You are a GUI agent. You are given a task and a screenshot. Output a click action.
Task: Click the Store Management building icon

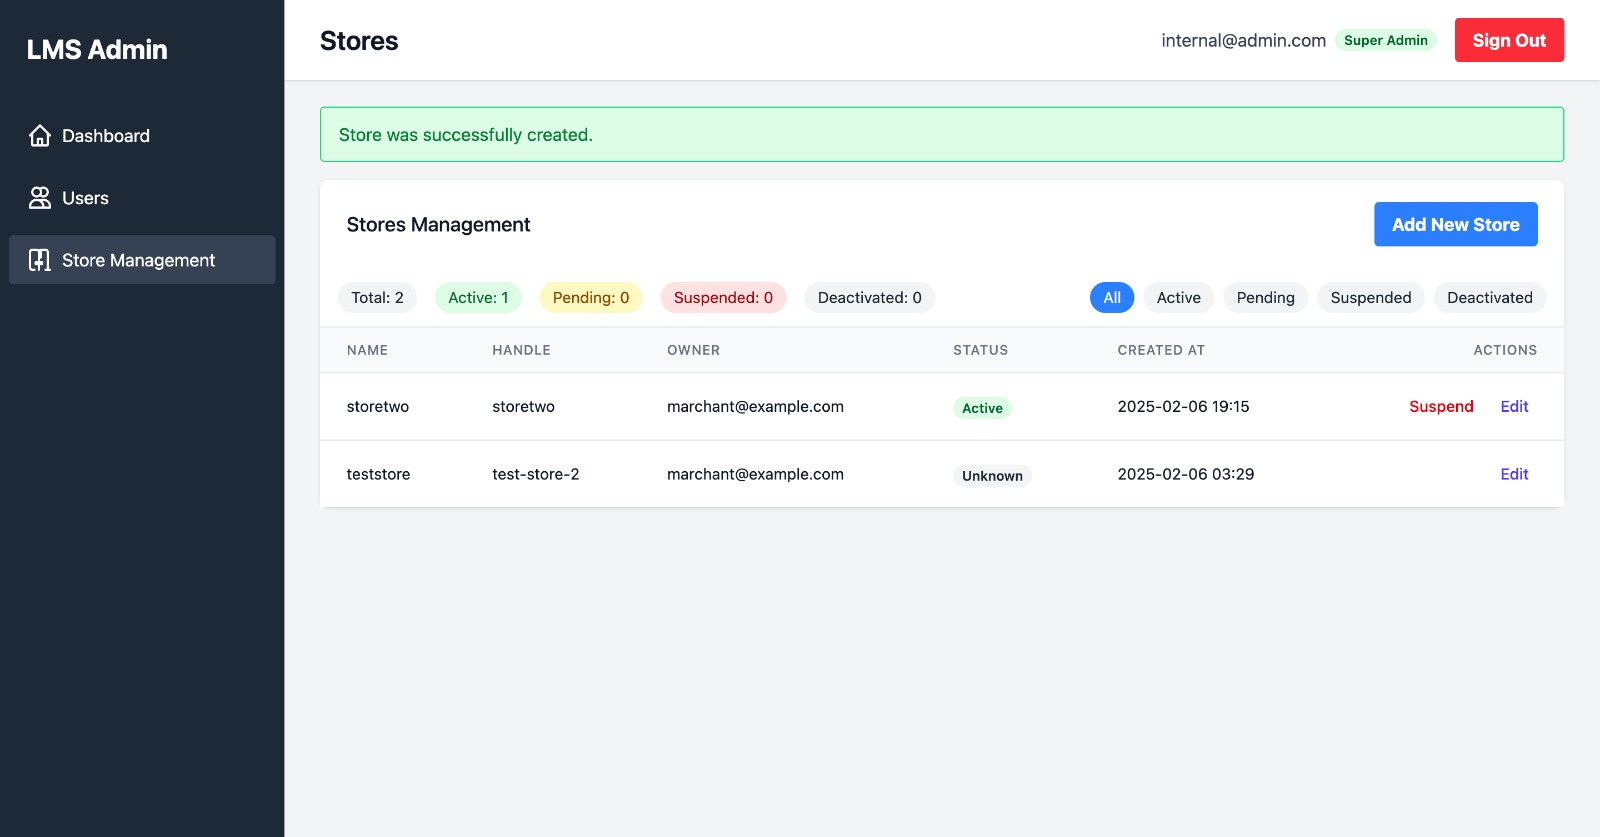tap(40, 260)
